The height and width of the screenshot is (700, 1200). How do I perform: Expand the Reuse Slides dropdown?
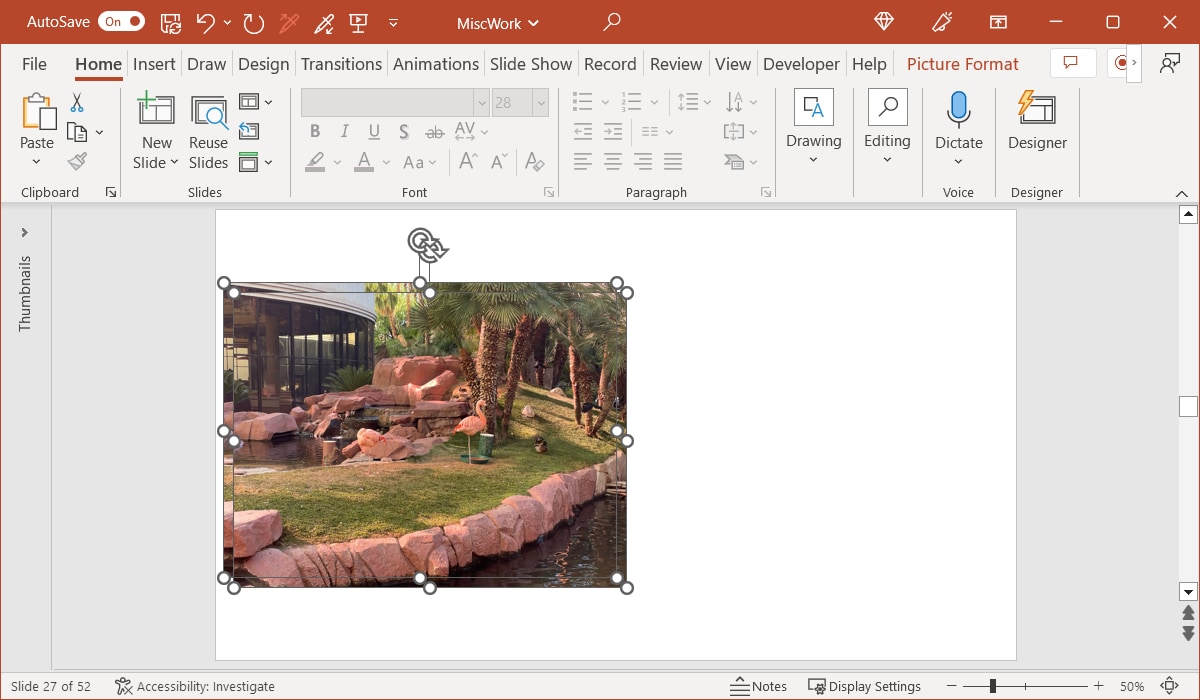click(x=208, y=128)
